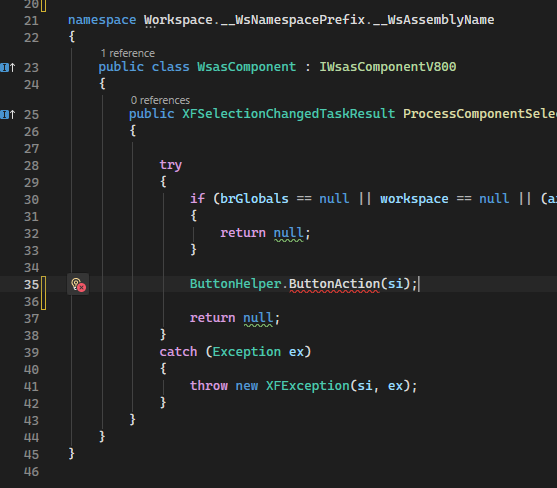Click the interface implementation glyph on line 23
This screenshot has height=488, width=557.
(x=8, y=67)
